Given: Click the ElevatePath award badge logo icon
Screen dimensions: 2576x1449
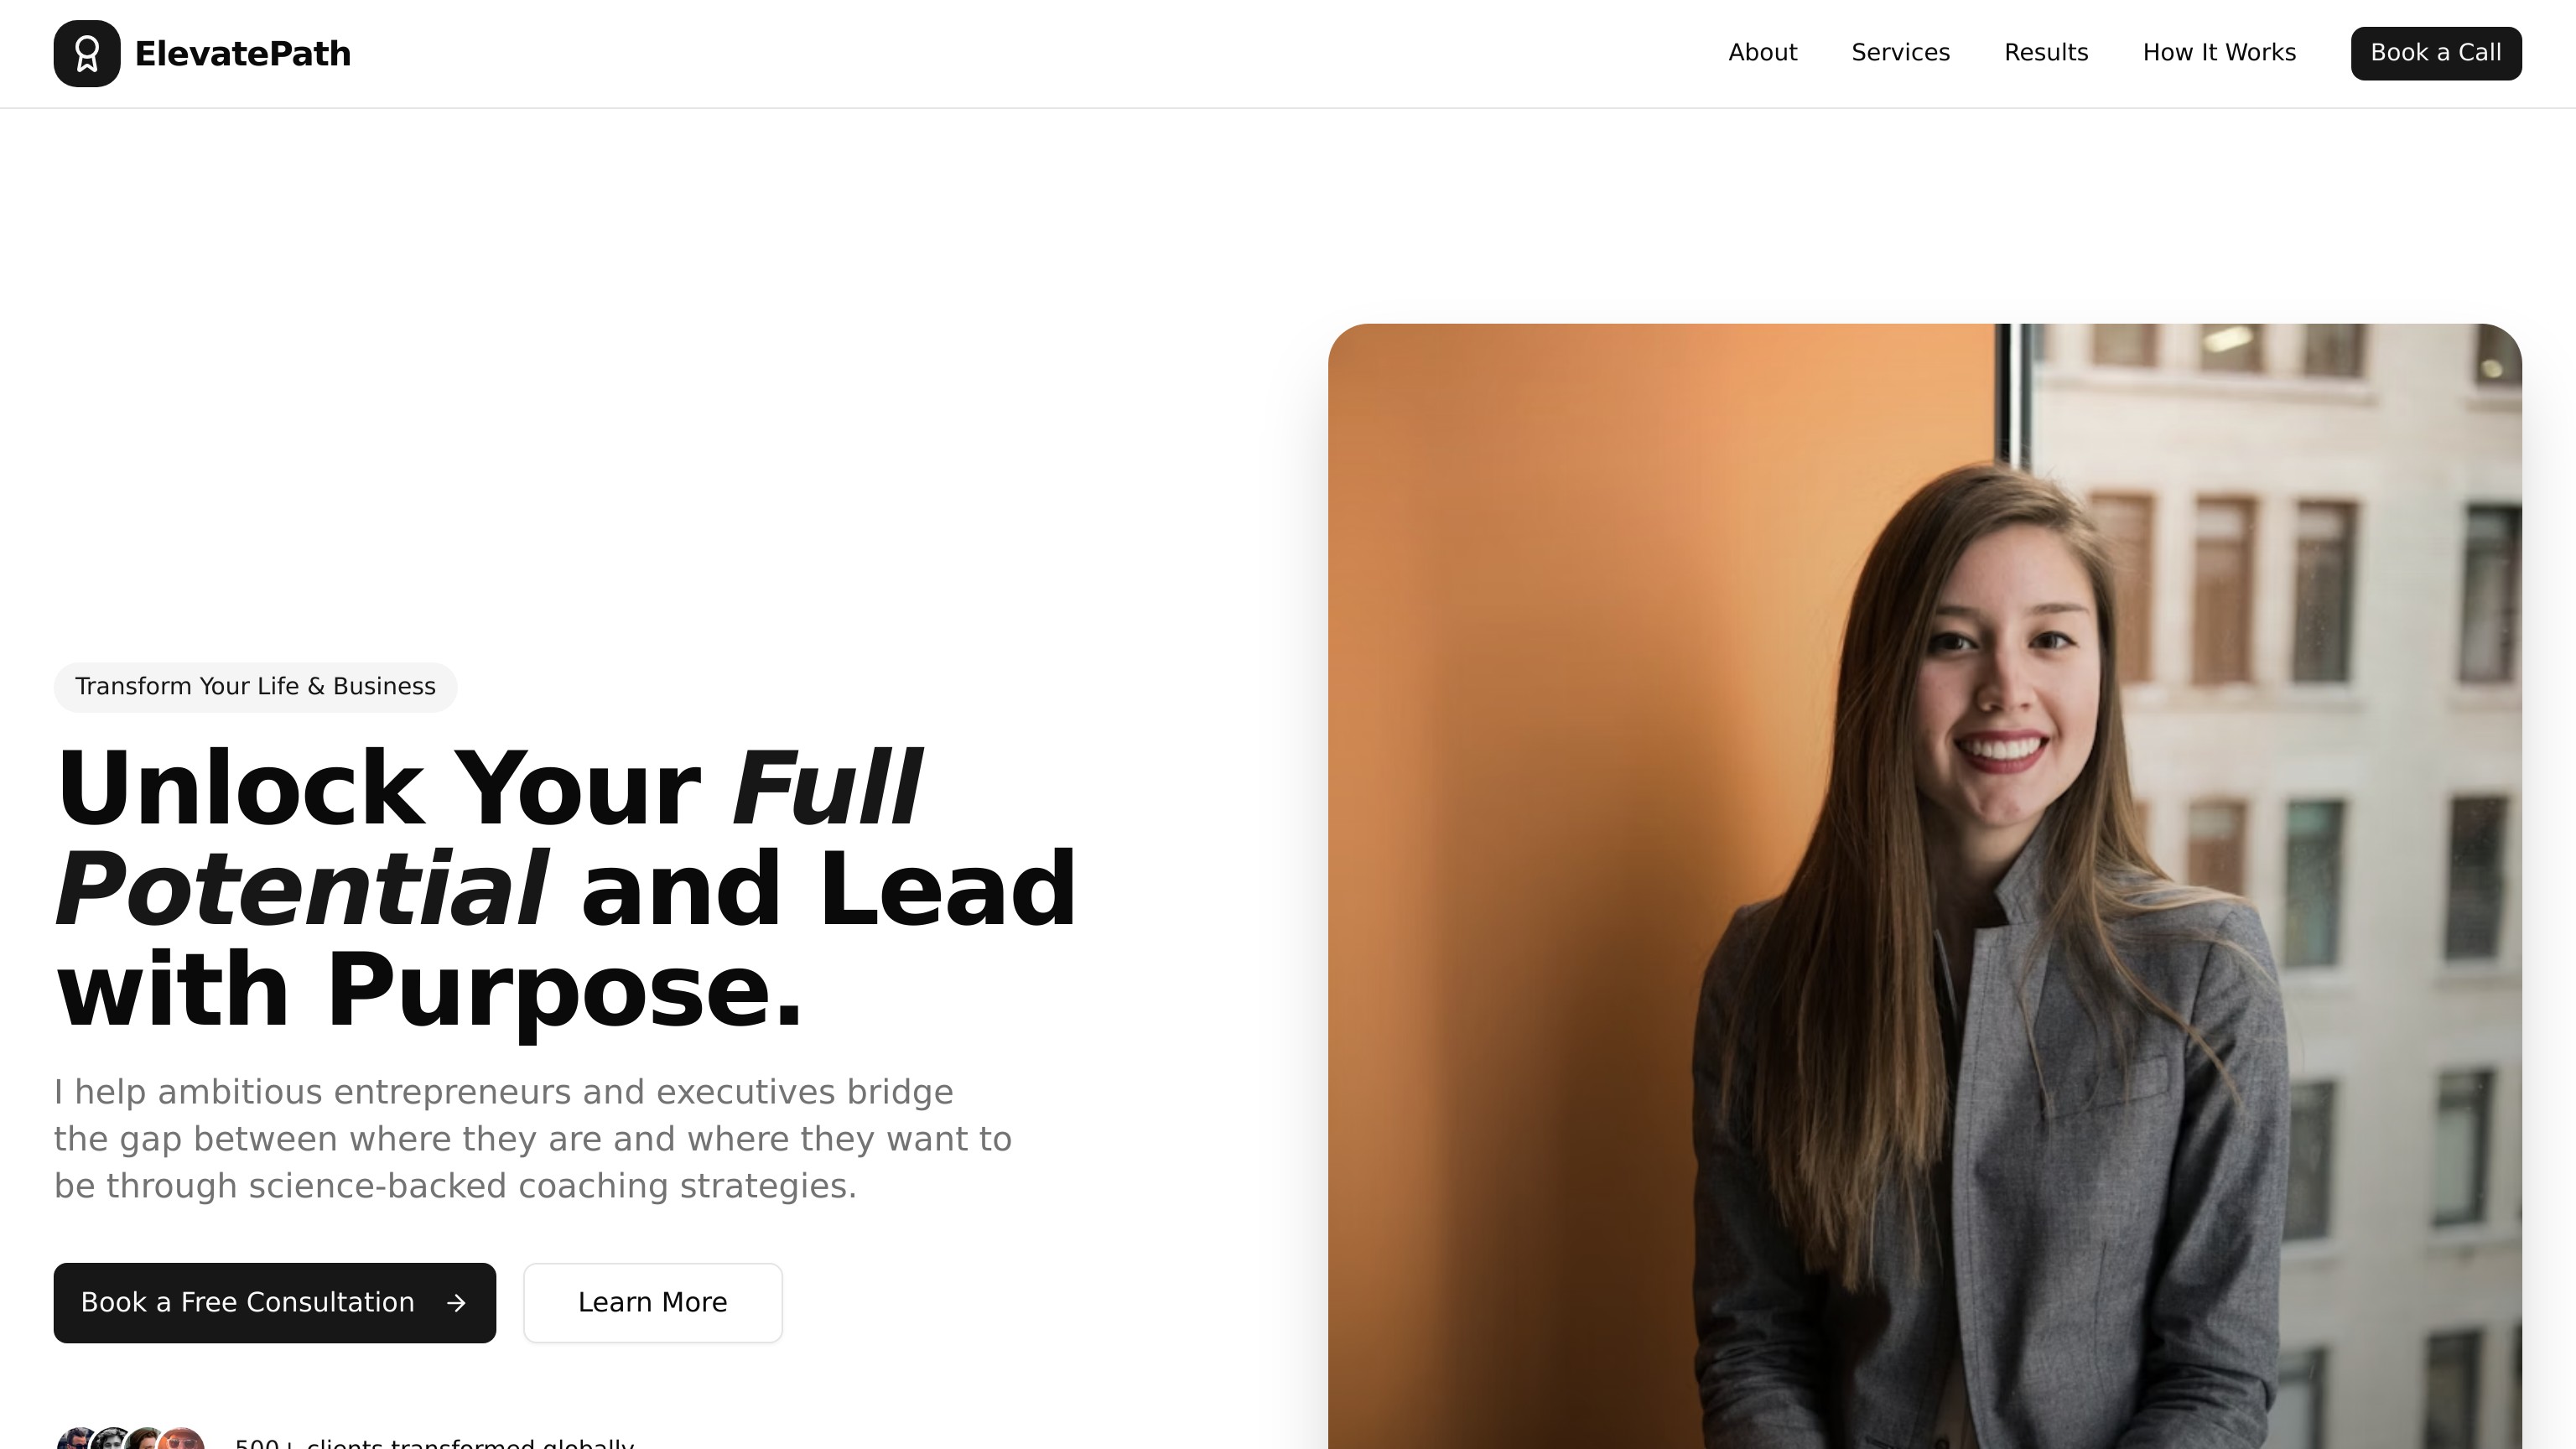Looking at the screenshot, I should 87,54.
